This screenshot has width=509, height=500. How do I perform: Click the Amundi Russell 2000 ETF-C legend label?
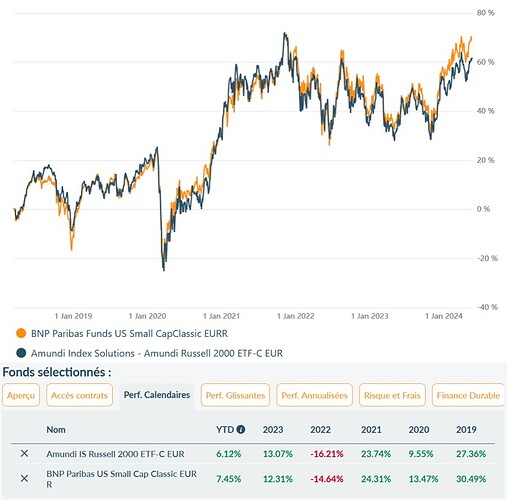(x=157, y=353)
